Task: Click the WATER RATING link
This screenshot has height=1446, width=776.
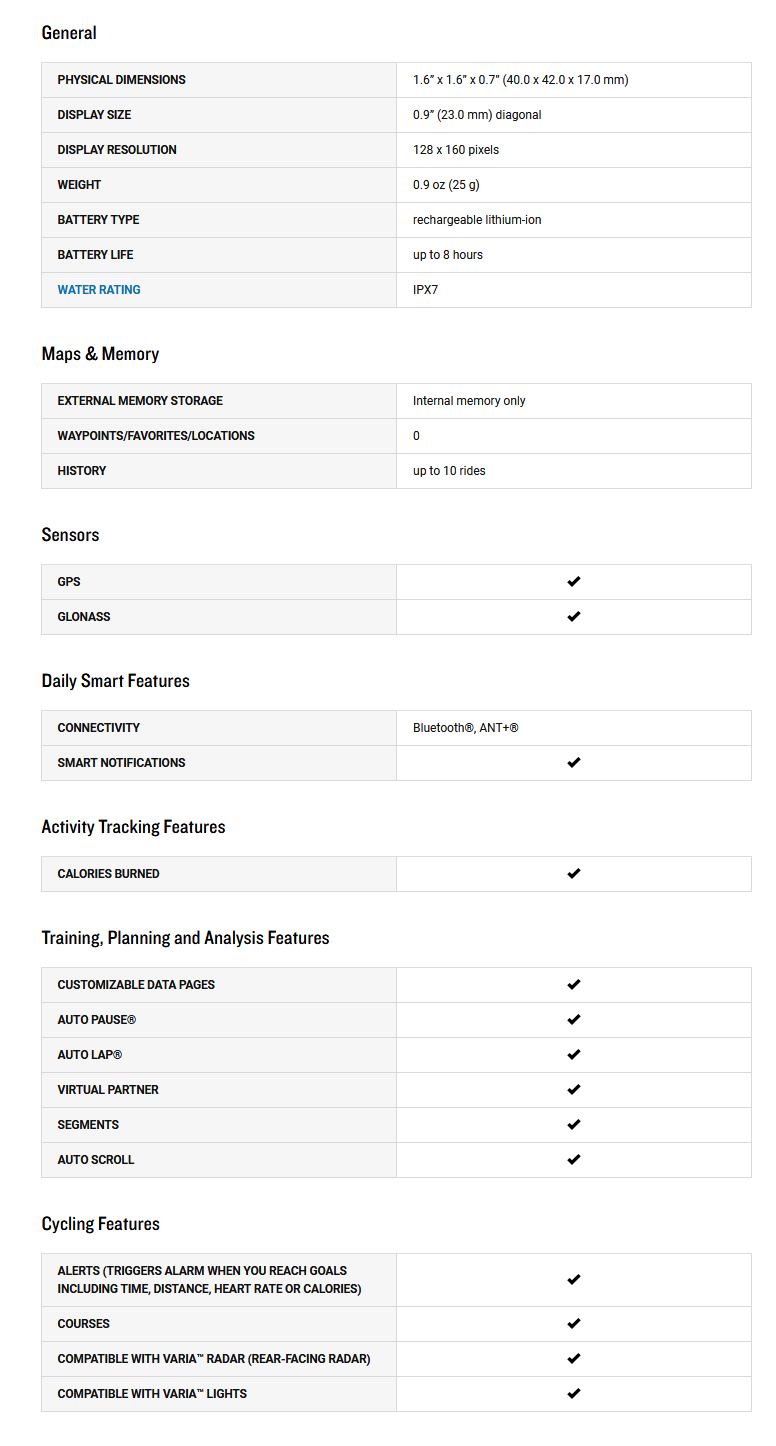Action: tap(99, 290)
